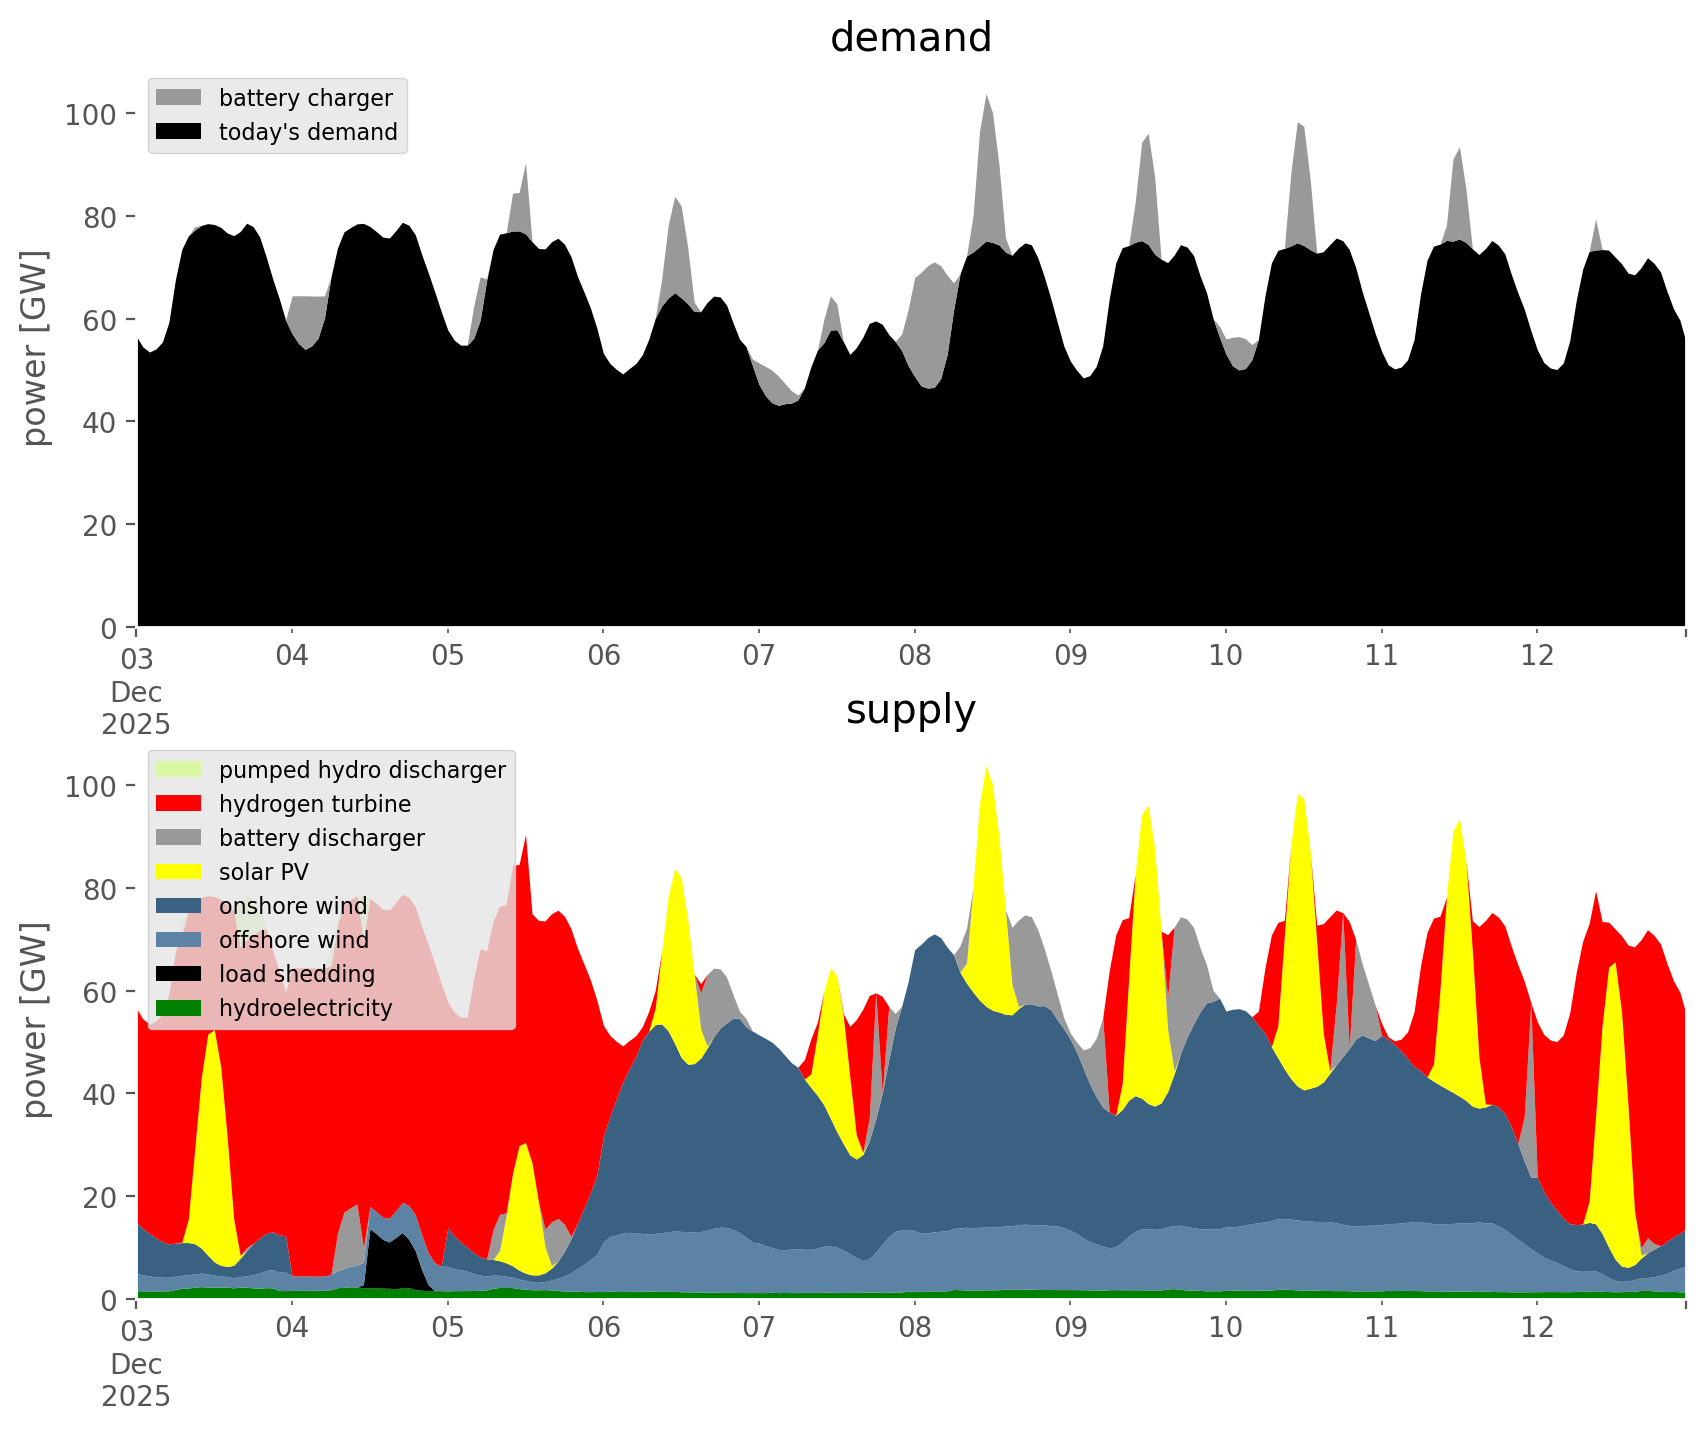Click the '06' date tick on supply chart
The width and height of the screenshot is (1706, 1431).
603,1328
